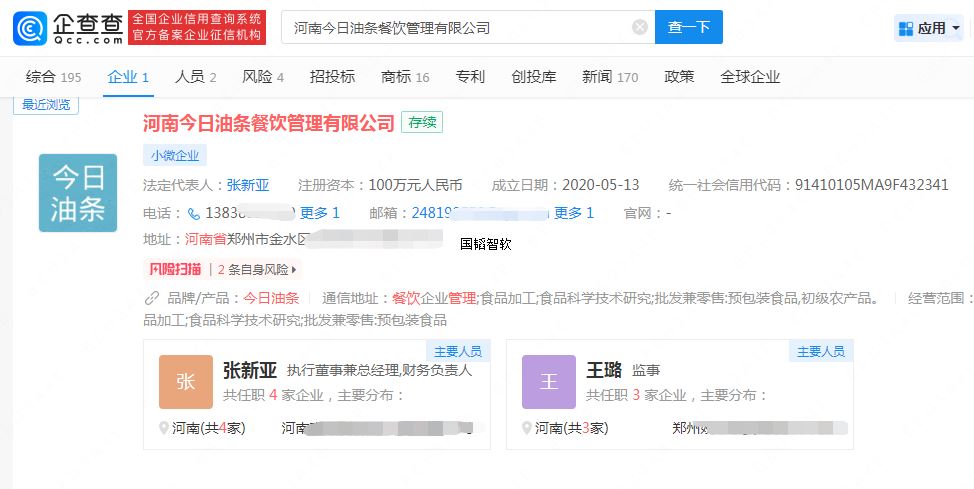Click the 河南(共4家) distribution text

pyautogui.click(x=209, y=428)
